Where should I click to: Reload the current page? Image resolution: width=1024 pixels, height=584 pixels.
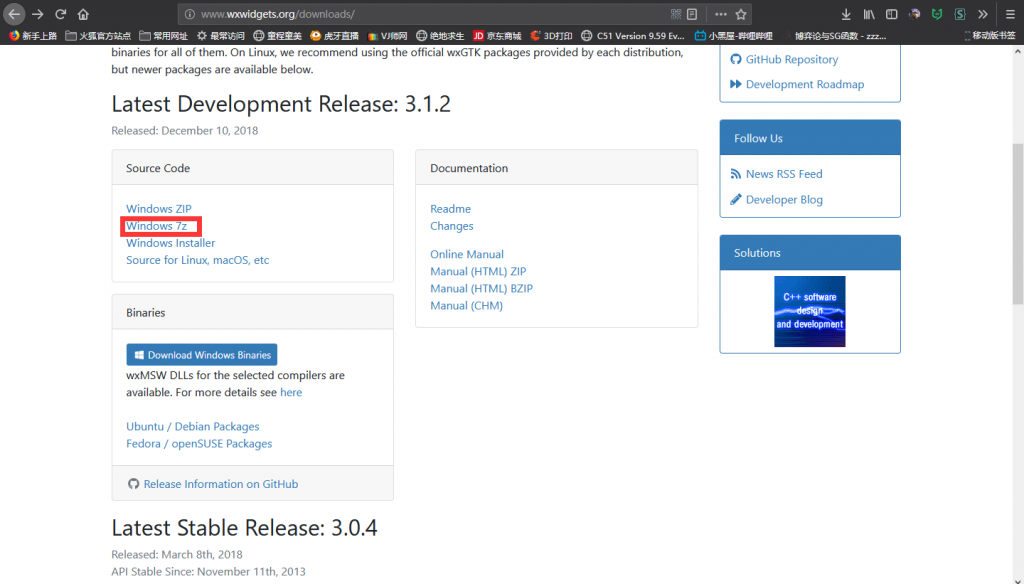click(x=60, y=14)
